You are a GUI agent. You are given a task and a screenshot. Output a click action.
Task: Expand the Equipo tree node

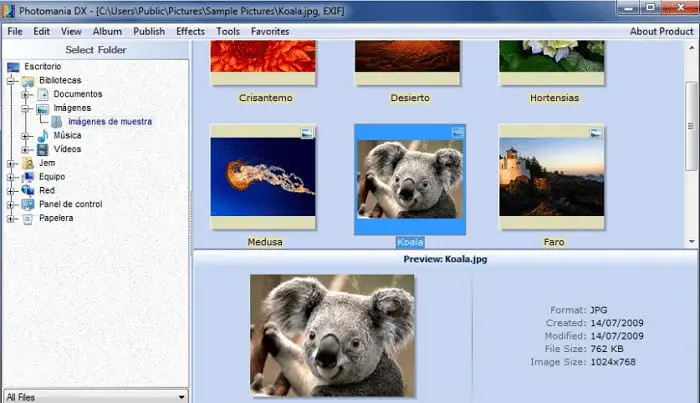tap(11, 177)
